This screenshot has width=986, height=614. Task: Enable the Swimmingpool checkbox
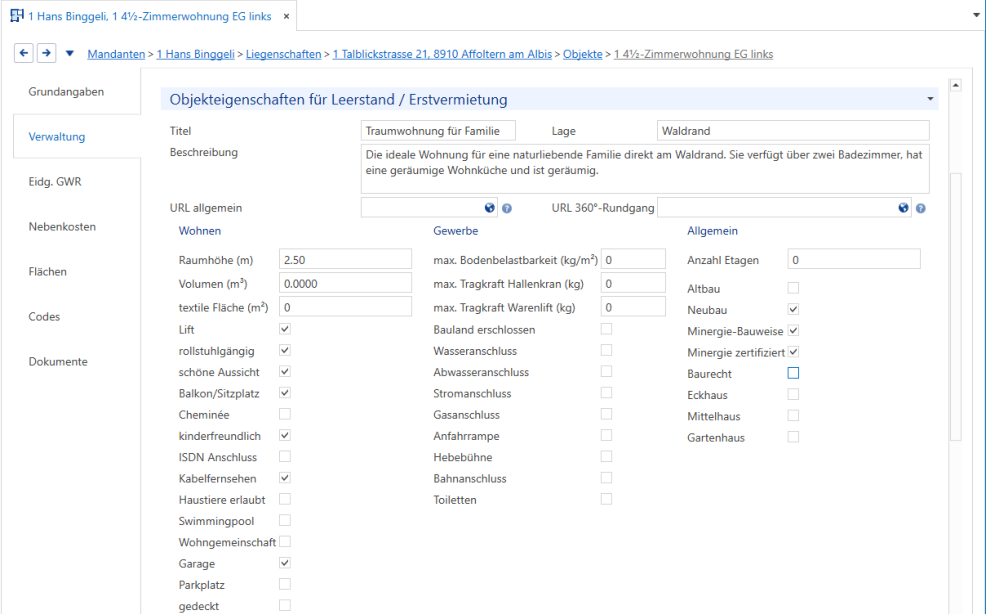click(285, 520)
